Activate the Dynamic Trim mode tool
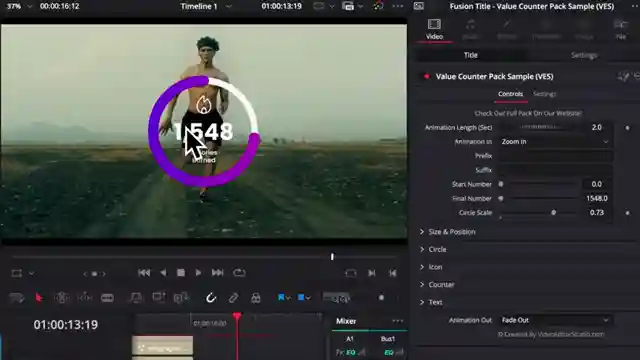 coord(84,298)
